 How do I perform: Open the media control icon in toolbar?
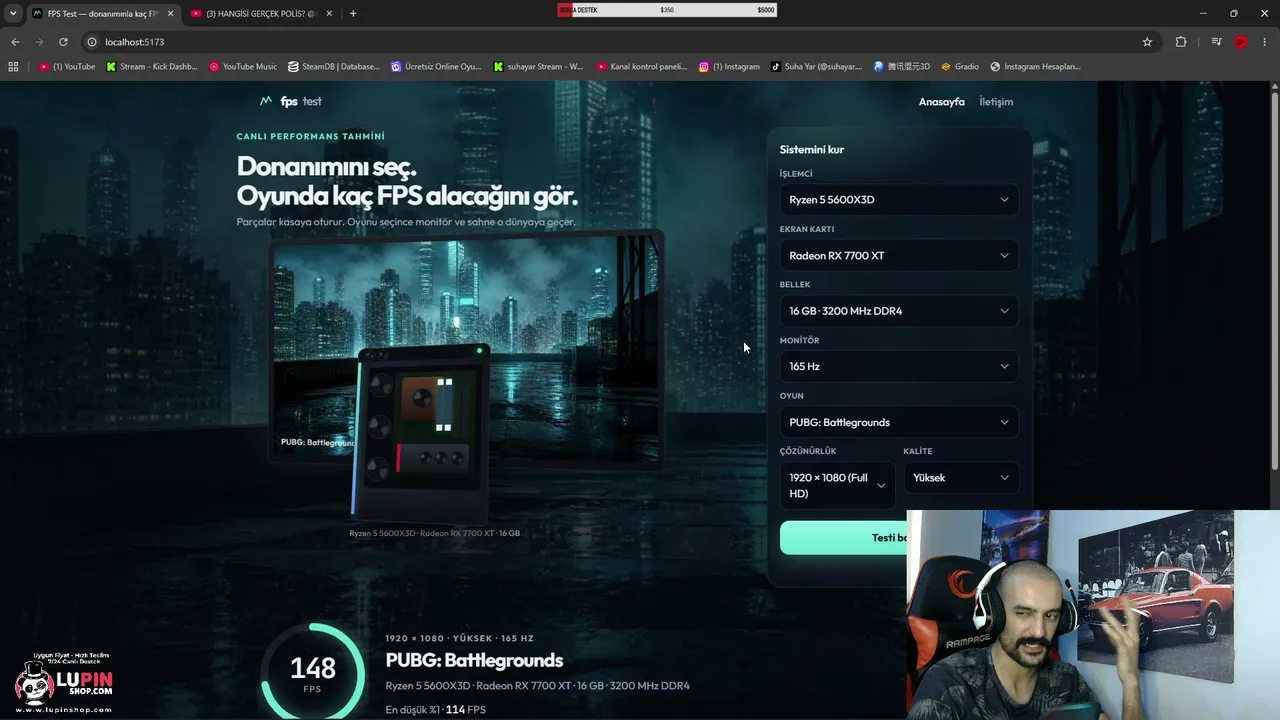[1216, 42]
